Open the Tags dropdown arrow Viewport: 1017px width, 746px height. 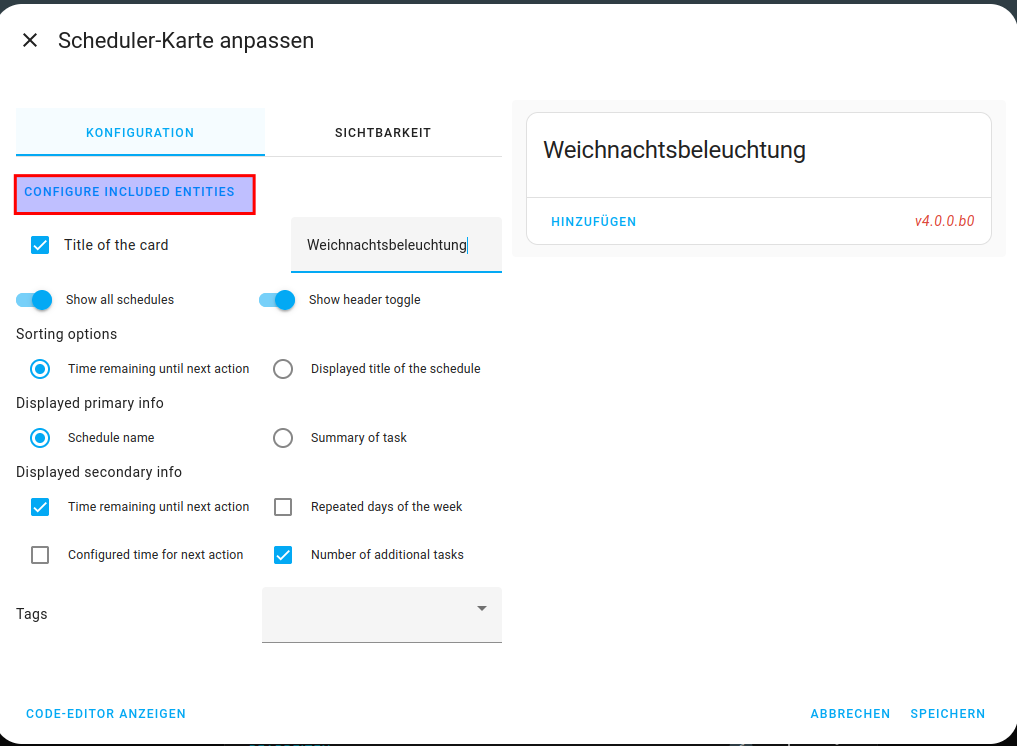click(x=481, y=608)
